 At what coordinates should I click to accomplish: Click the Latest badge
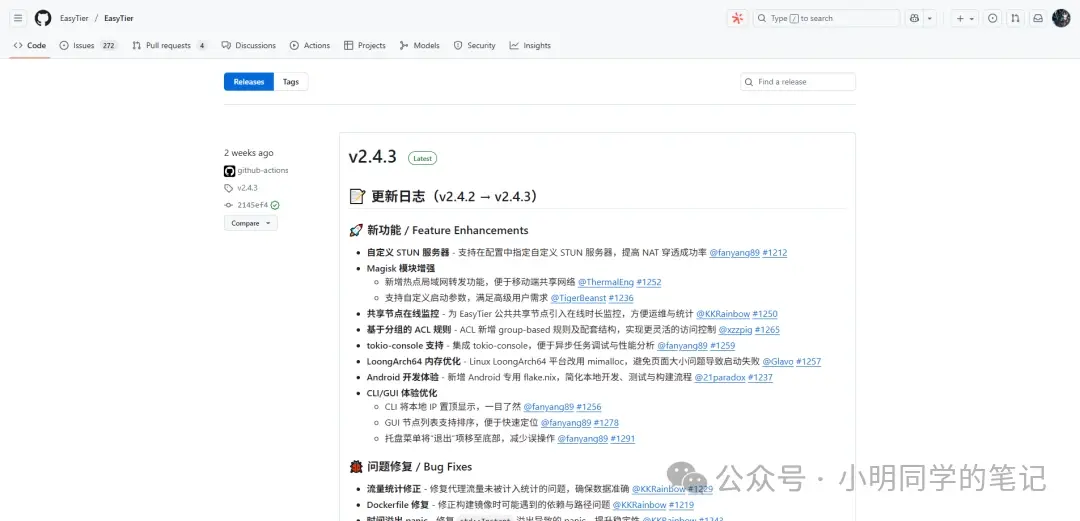click(422, 159)
